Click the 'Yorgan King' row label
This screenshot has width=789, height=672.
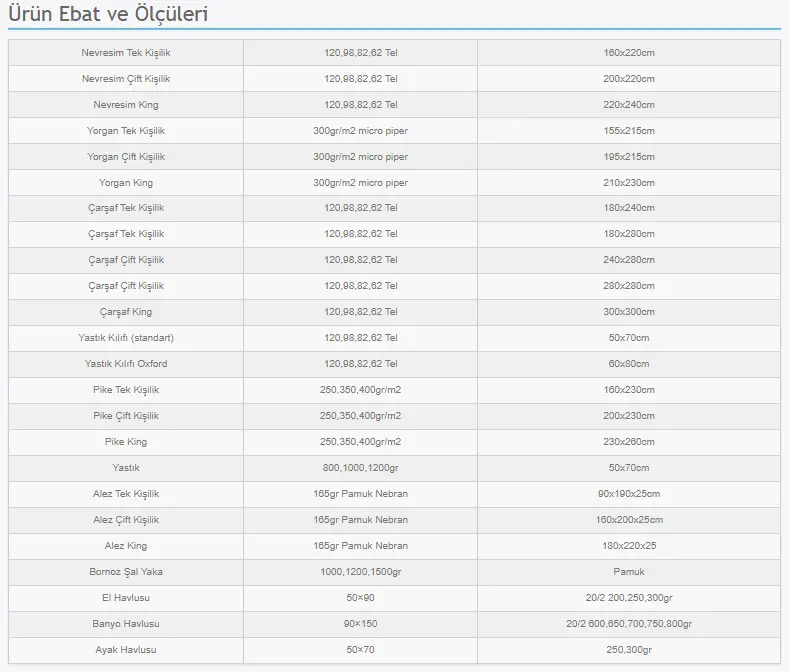coord(126,183)
